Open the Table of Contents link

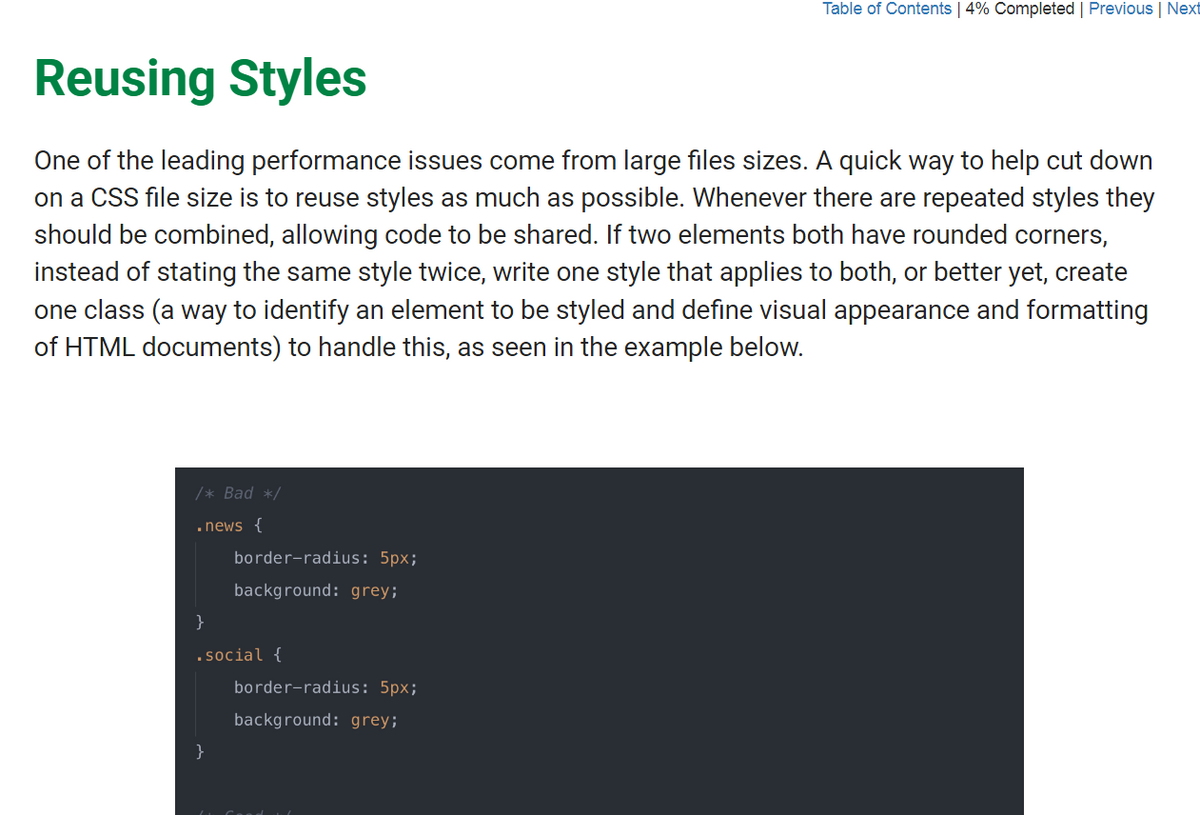click(x=886, y=9)
